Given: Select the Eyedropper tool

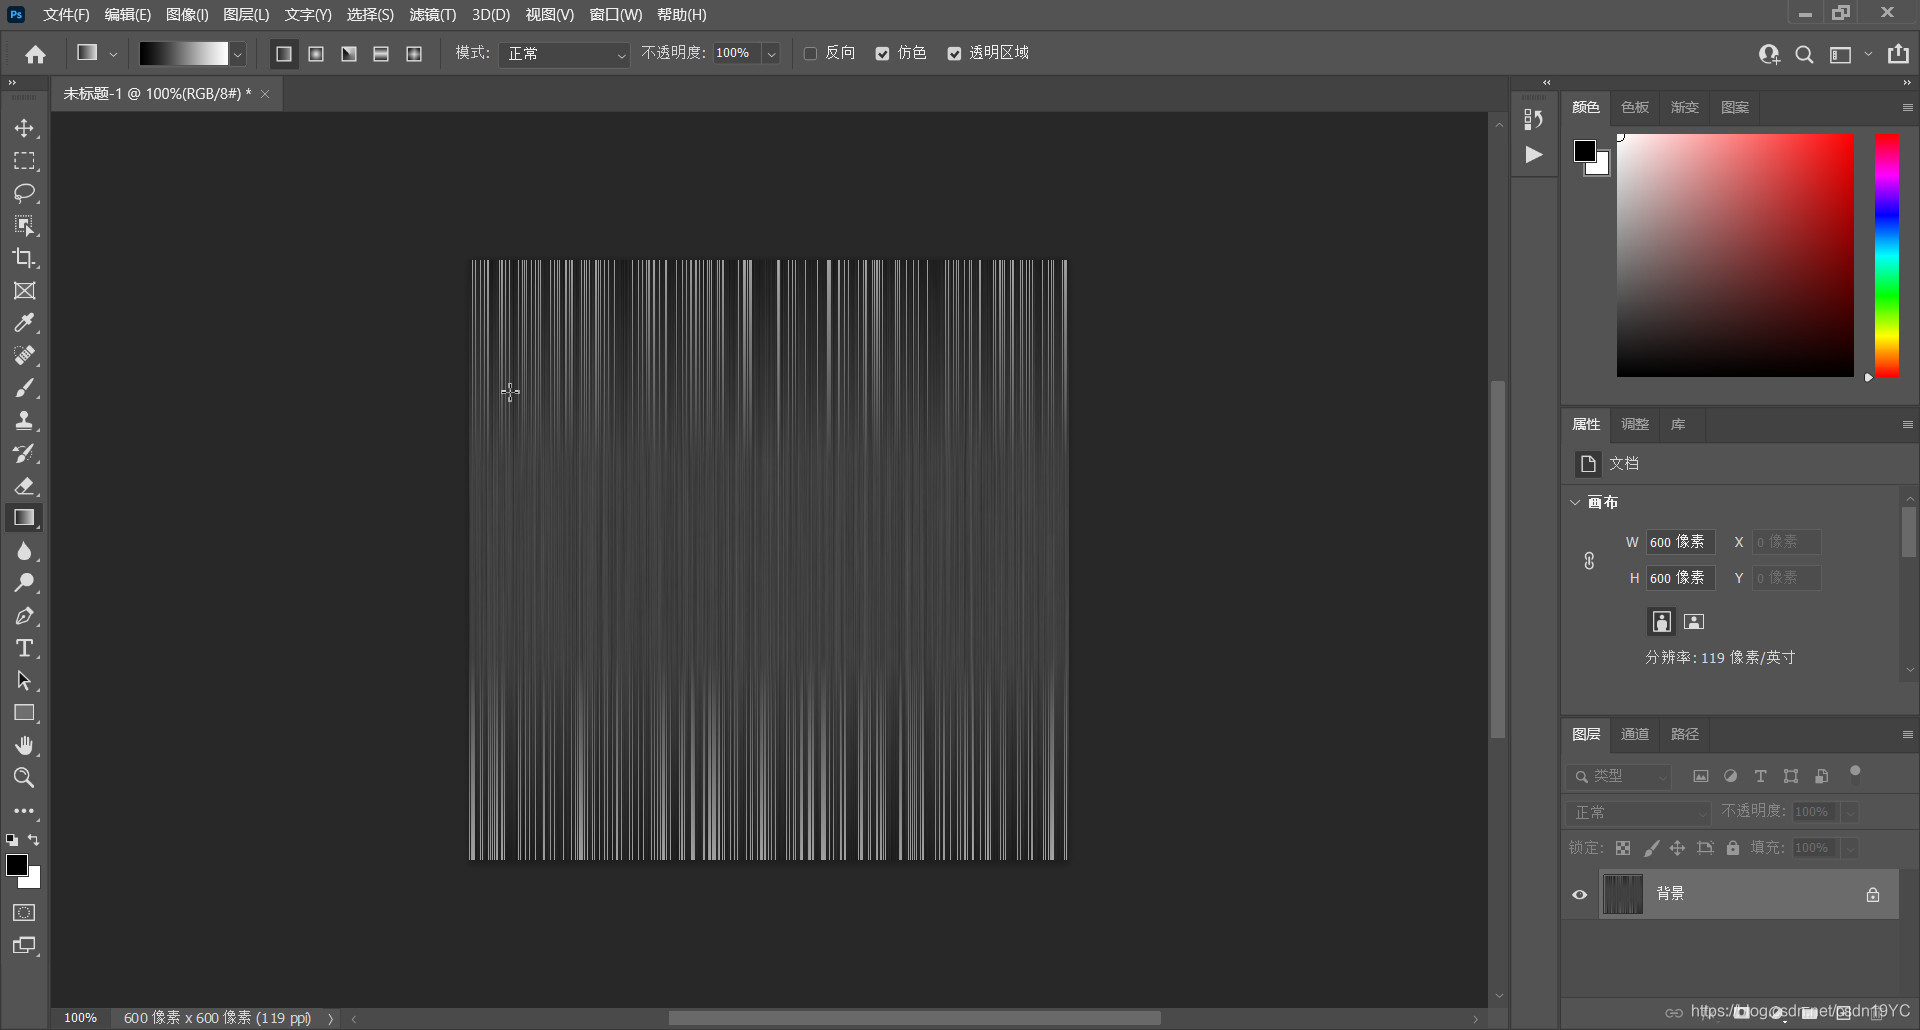Looking at the screenshot, I should pyautogui.click(x=24, y=323).
